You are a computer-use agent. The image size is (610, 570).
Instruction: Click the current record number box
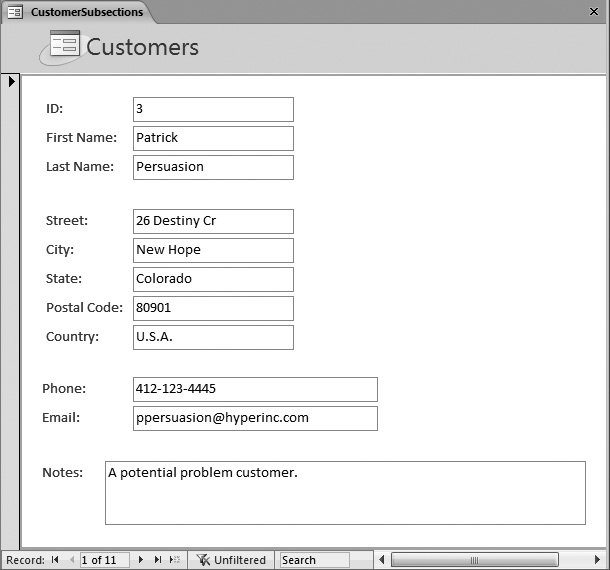[104, 560]
